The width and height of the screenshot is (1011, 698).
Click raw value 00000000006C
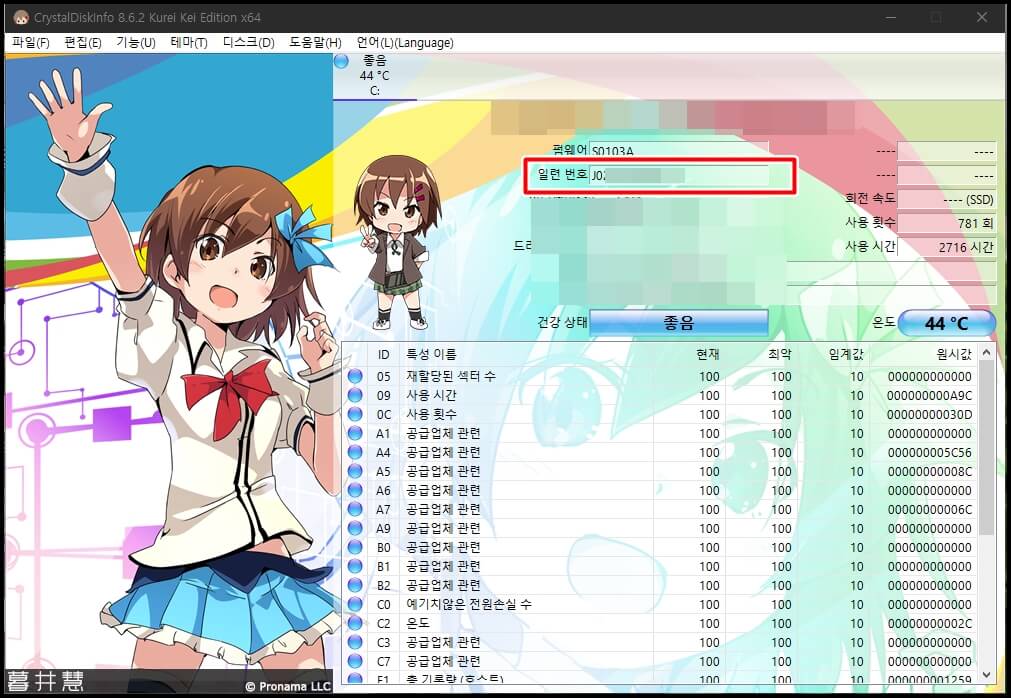click(x=929, y=509)
